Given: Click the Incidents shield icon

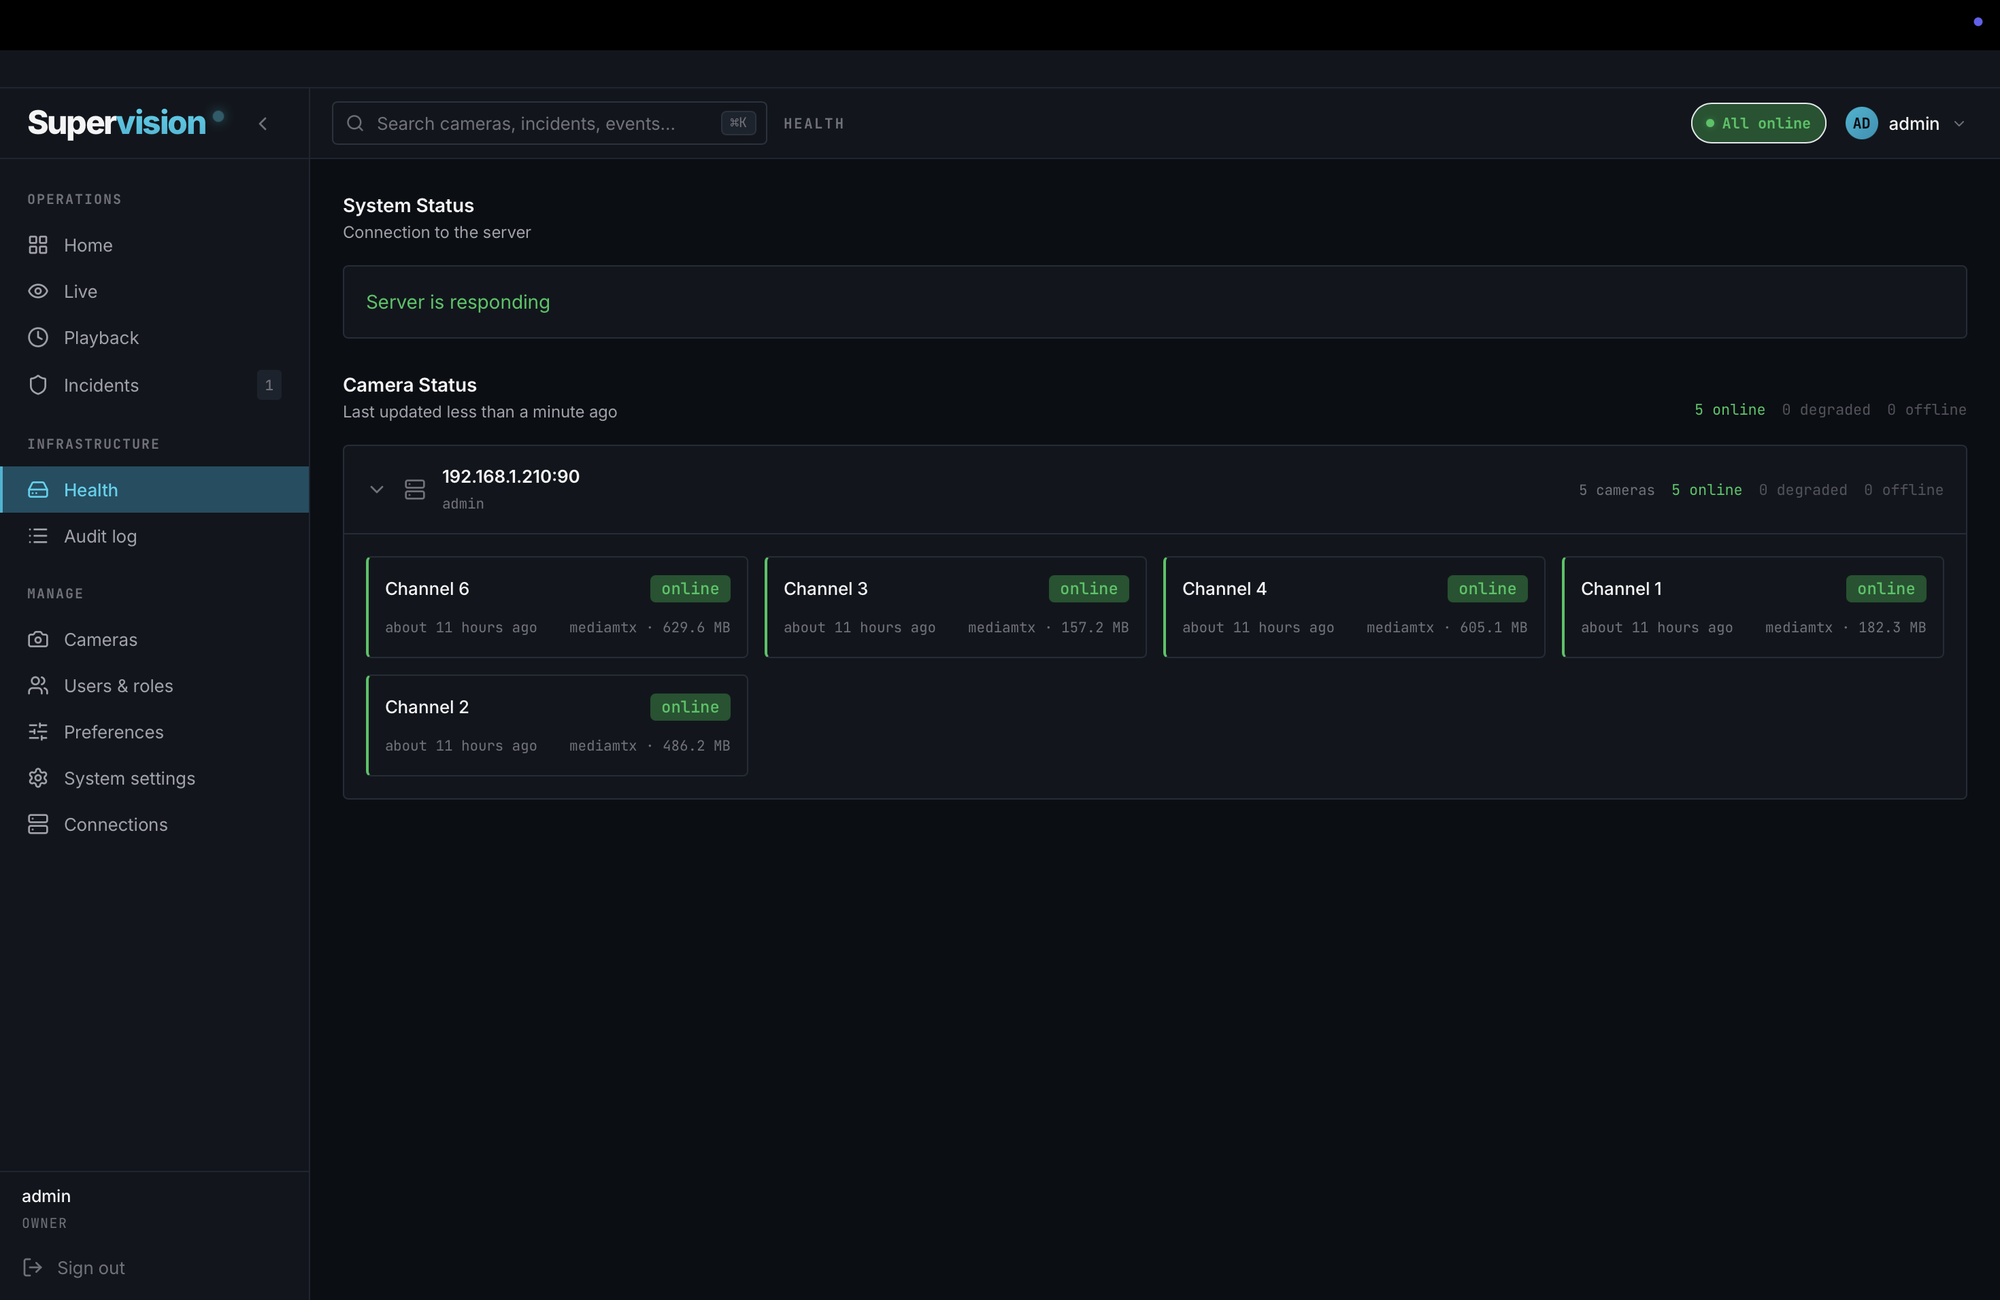Looking at the screenshot, I should (x=38, y=385).
